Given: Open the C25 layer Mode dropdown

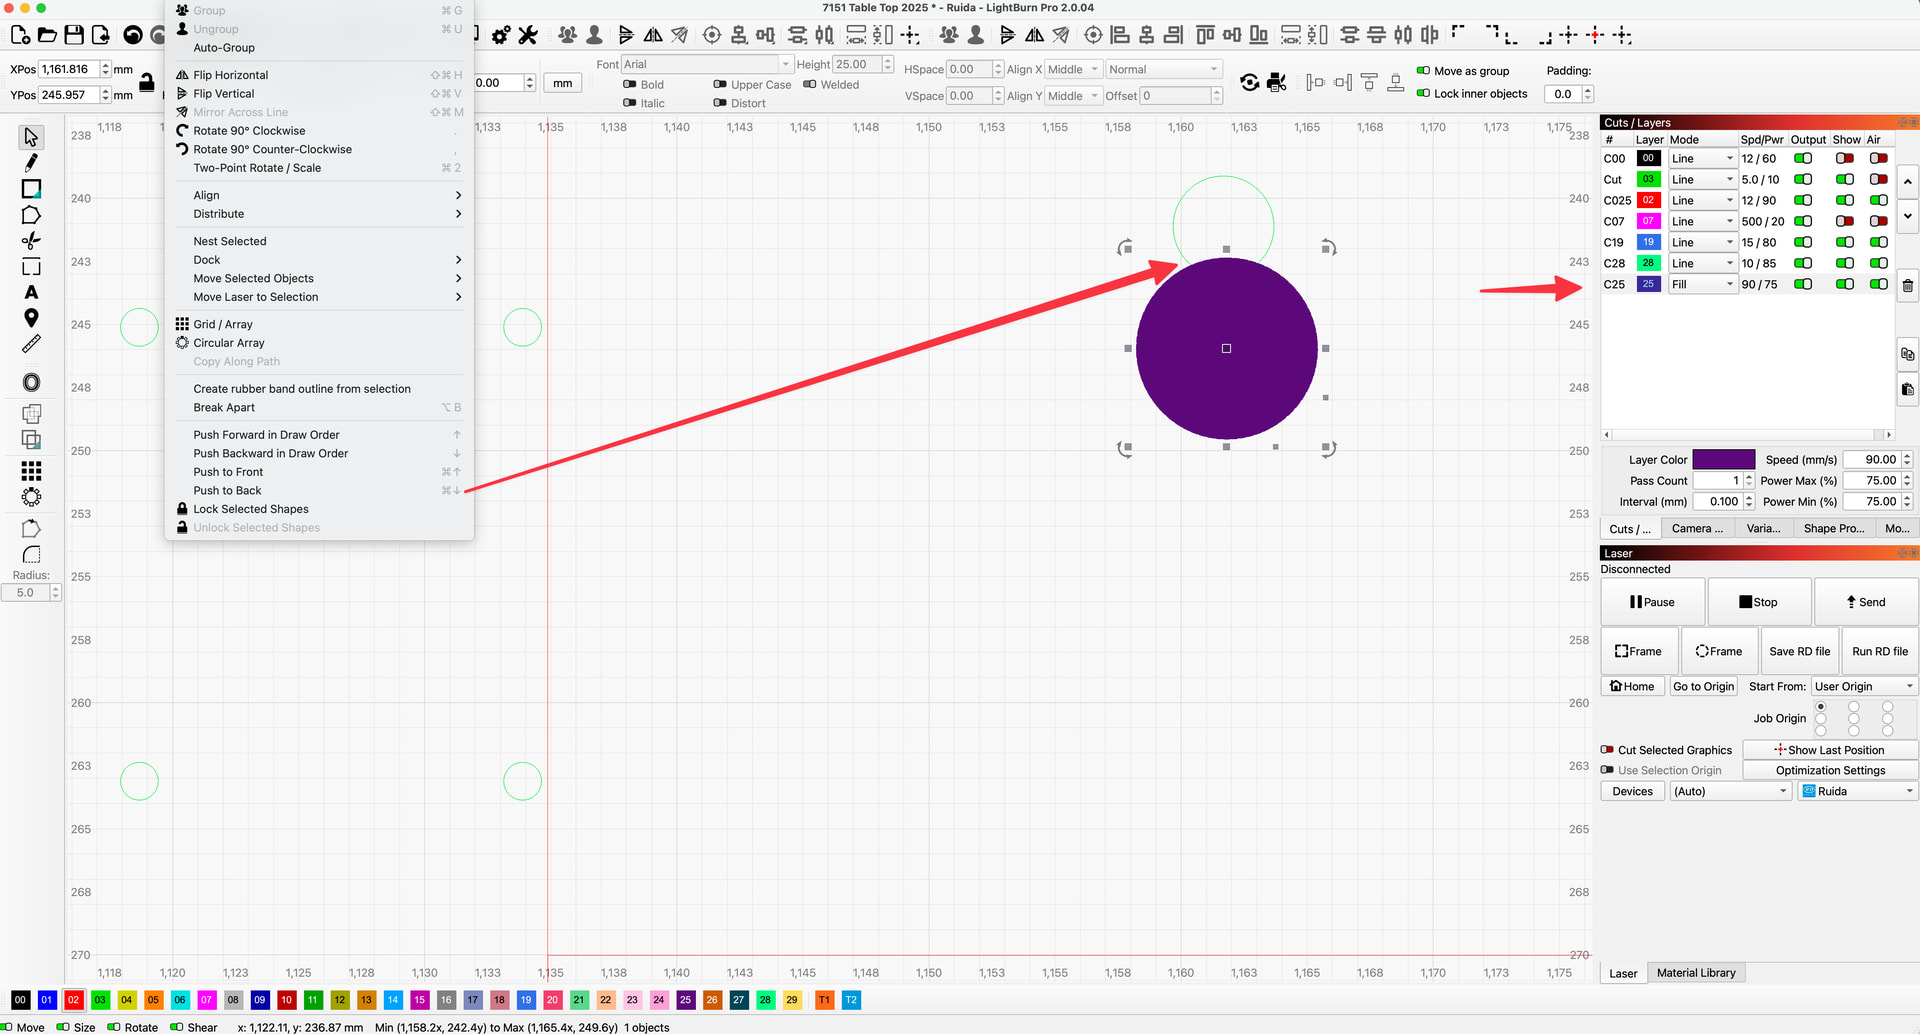Looking at the screenshot, I should tap(1702, 284).
